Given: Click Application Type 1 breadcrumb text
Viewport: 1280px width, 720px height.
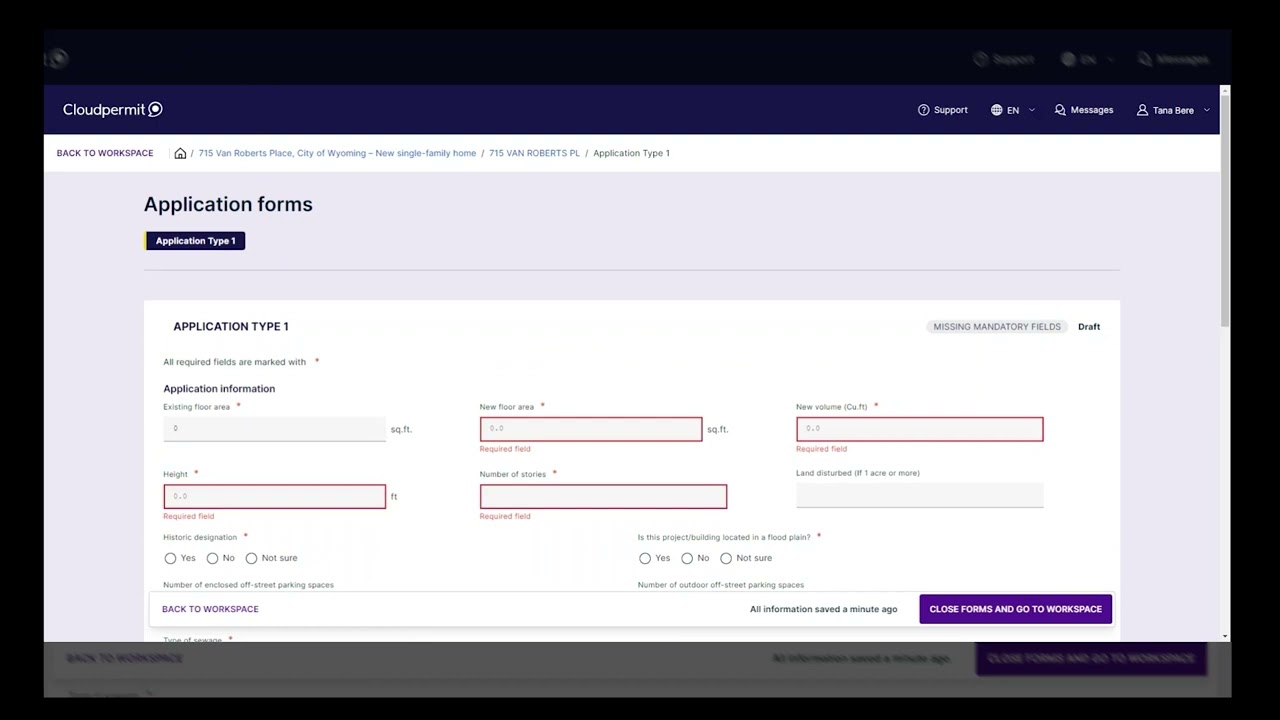Looking at the screenshot, I should click(x=631, y=153).
